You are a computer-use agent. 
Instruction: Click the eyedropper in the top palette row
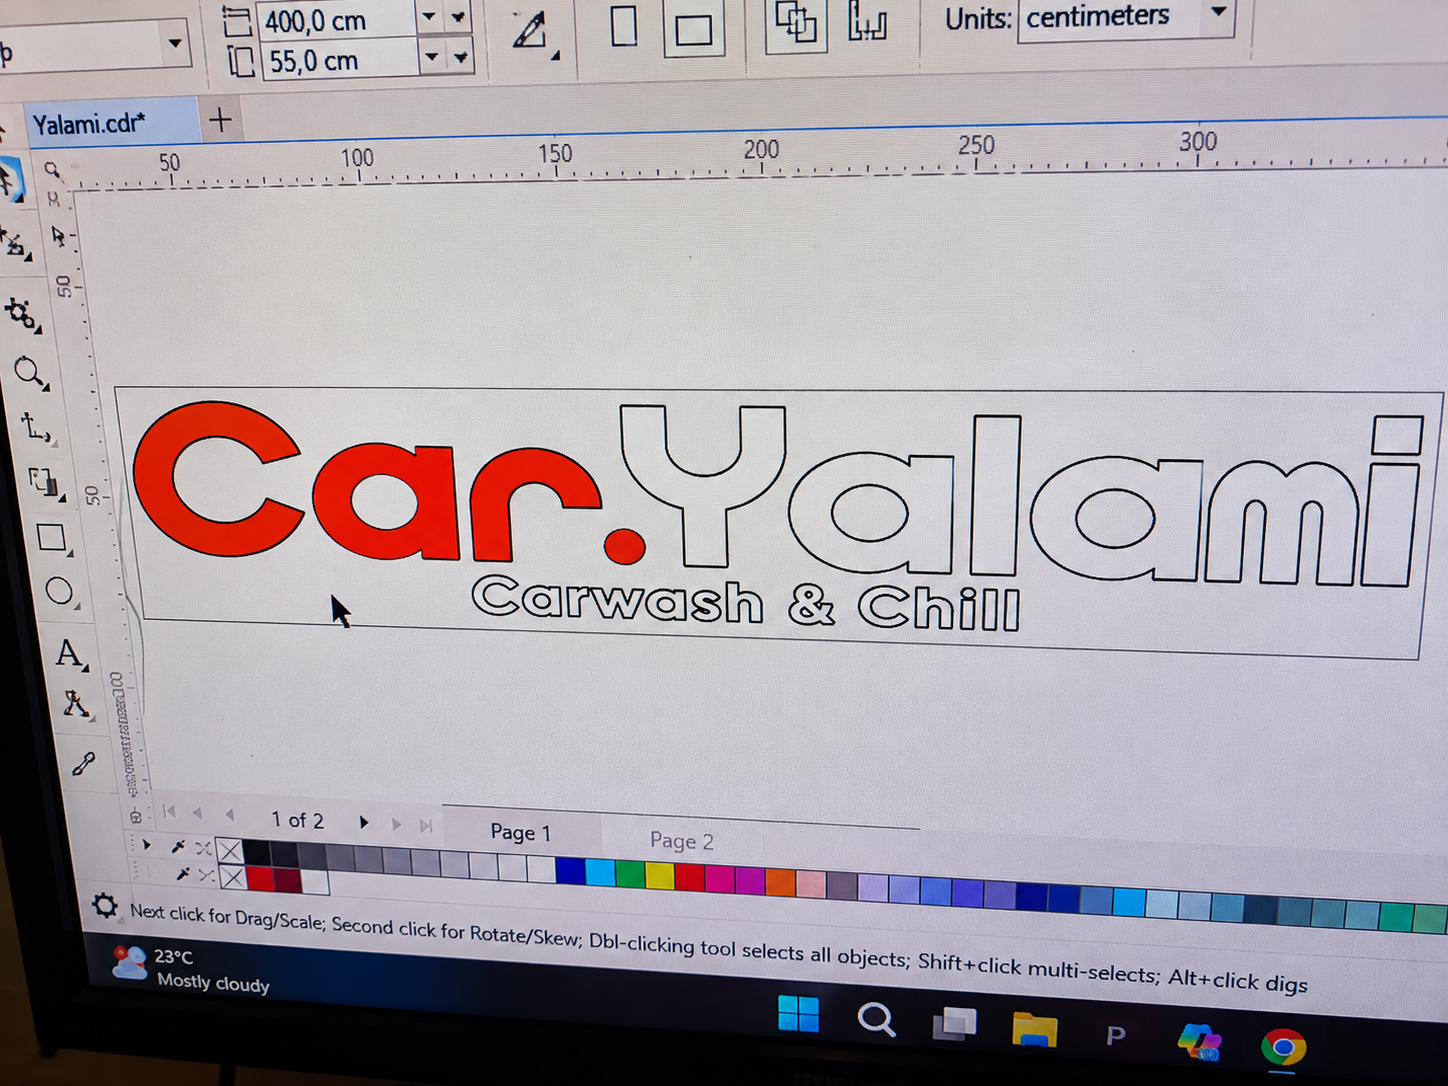[x=179, y=848]
